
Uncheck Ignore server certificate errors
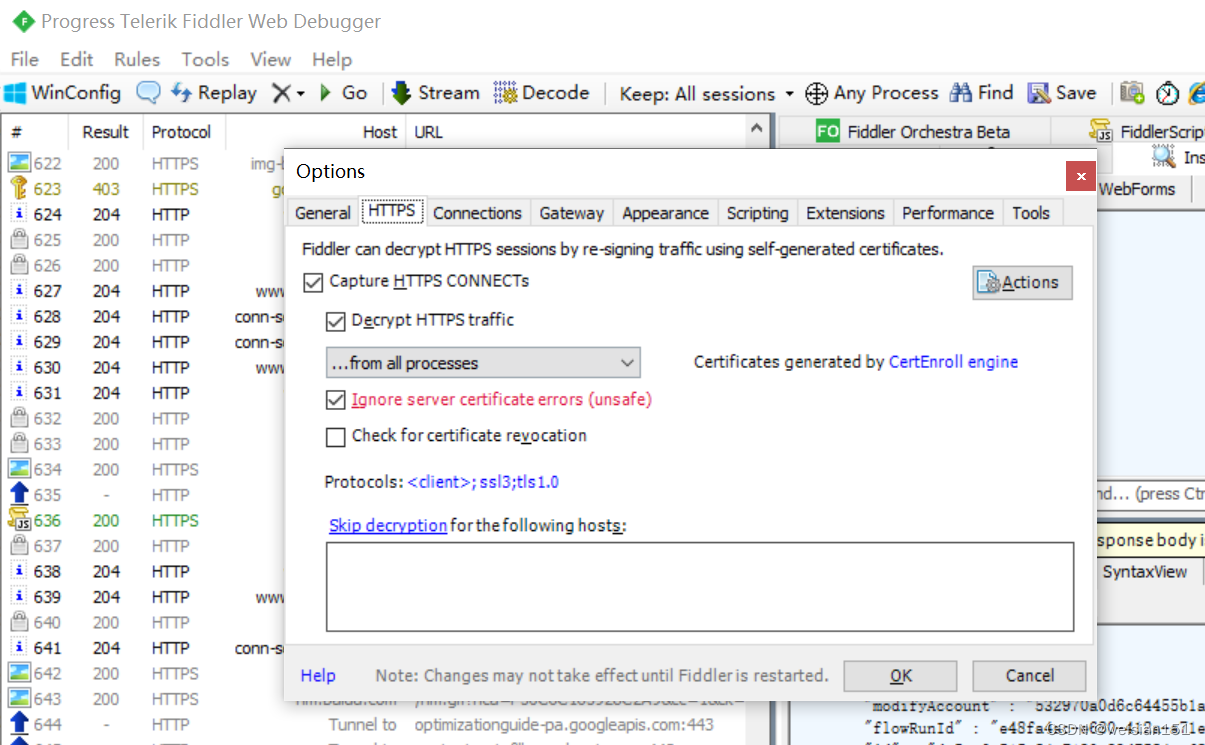click(x=335, y=400)
